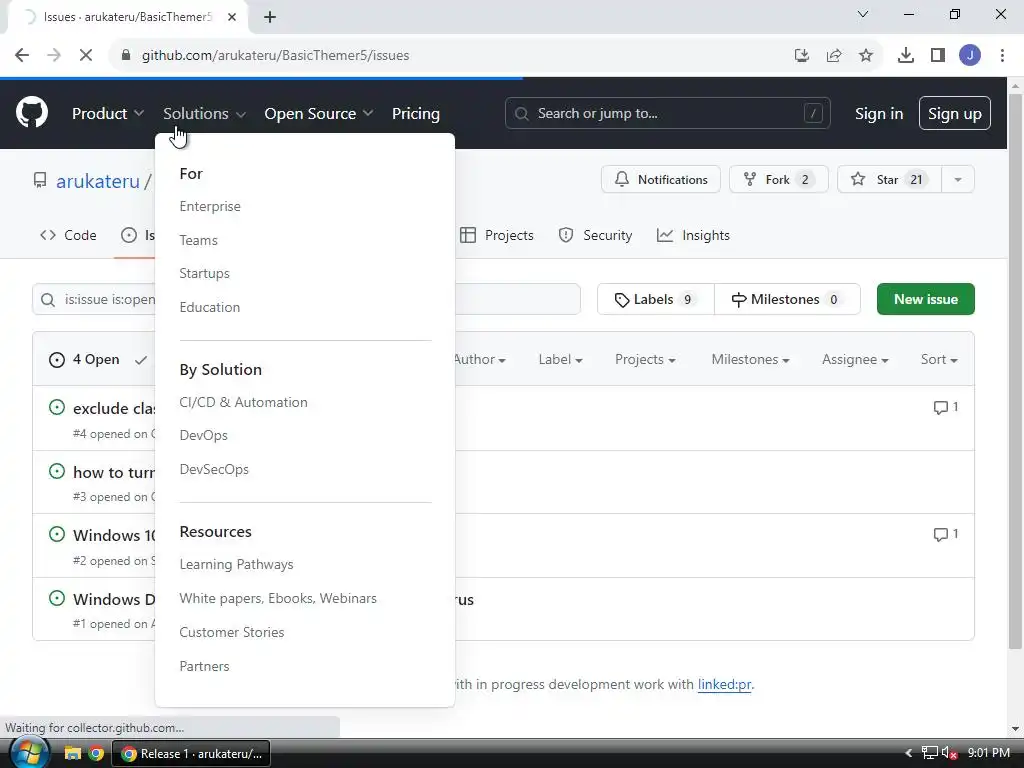Screen dimensions: 1024x768
Task: Open White papers, Ebooks, Webinars
Action: pyautogui.click(x=278, y=598)
